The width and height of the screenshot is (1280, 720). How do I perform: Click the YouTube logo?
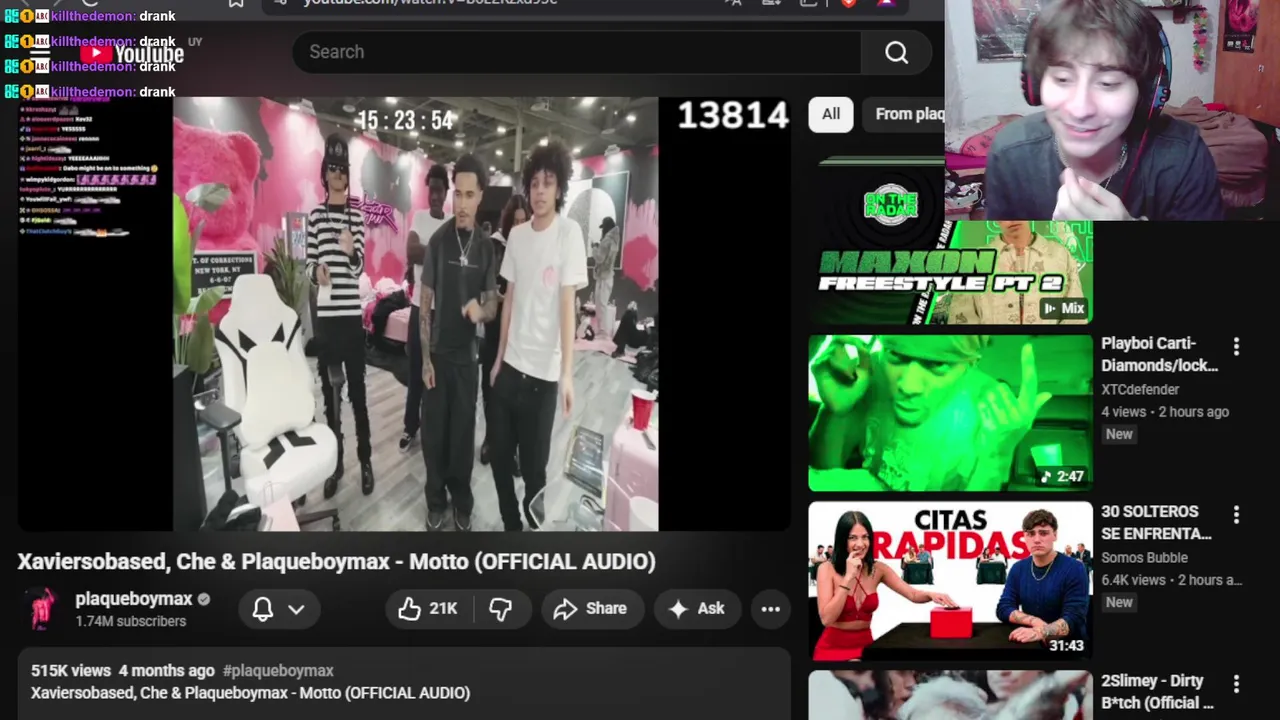[131, 53]
